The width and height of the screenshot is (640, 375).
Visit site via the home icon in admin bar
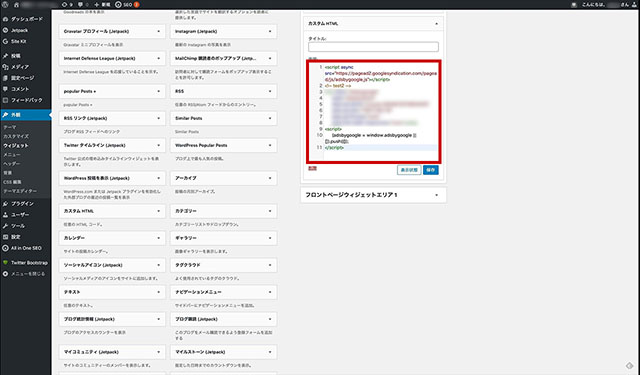point(16,4)
